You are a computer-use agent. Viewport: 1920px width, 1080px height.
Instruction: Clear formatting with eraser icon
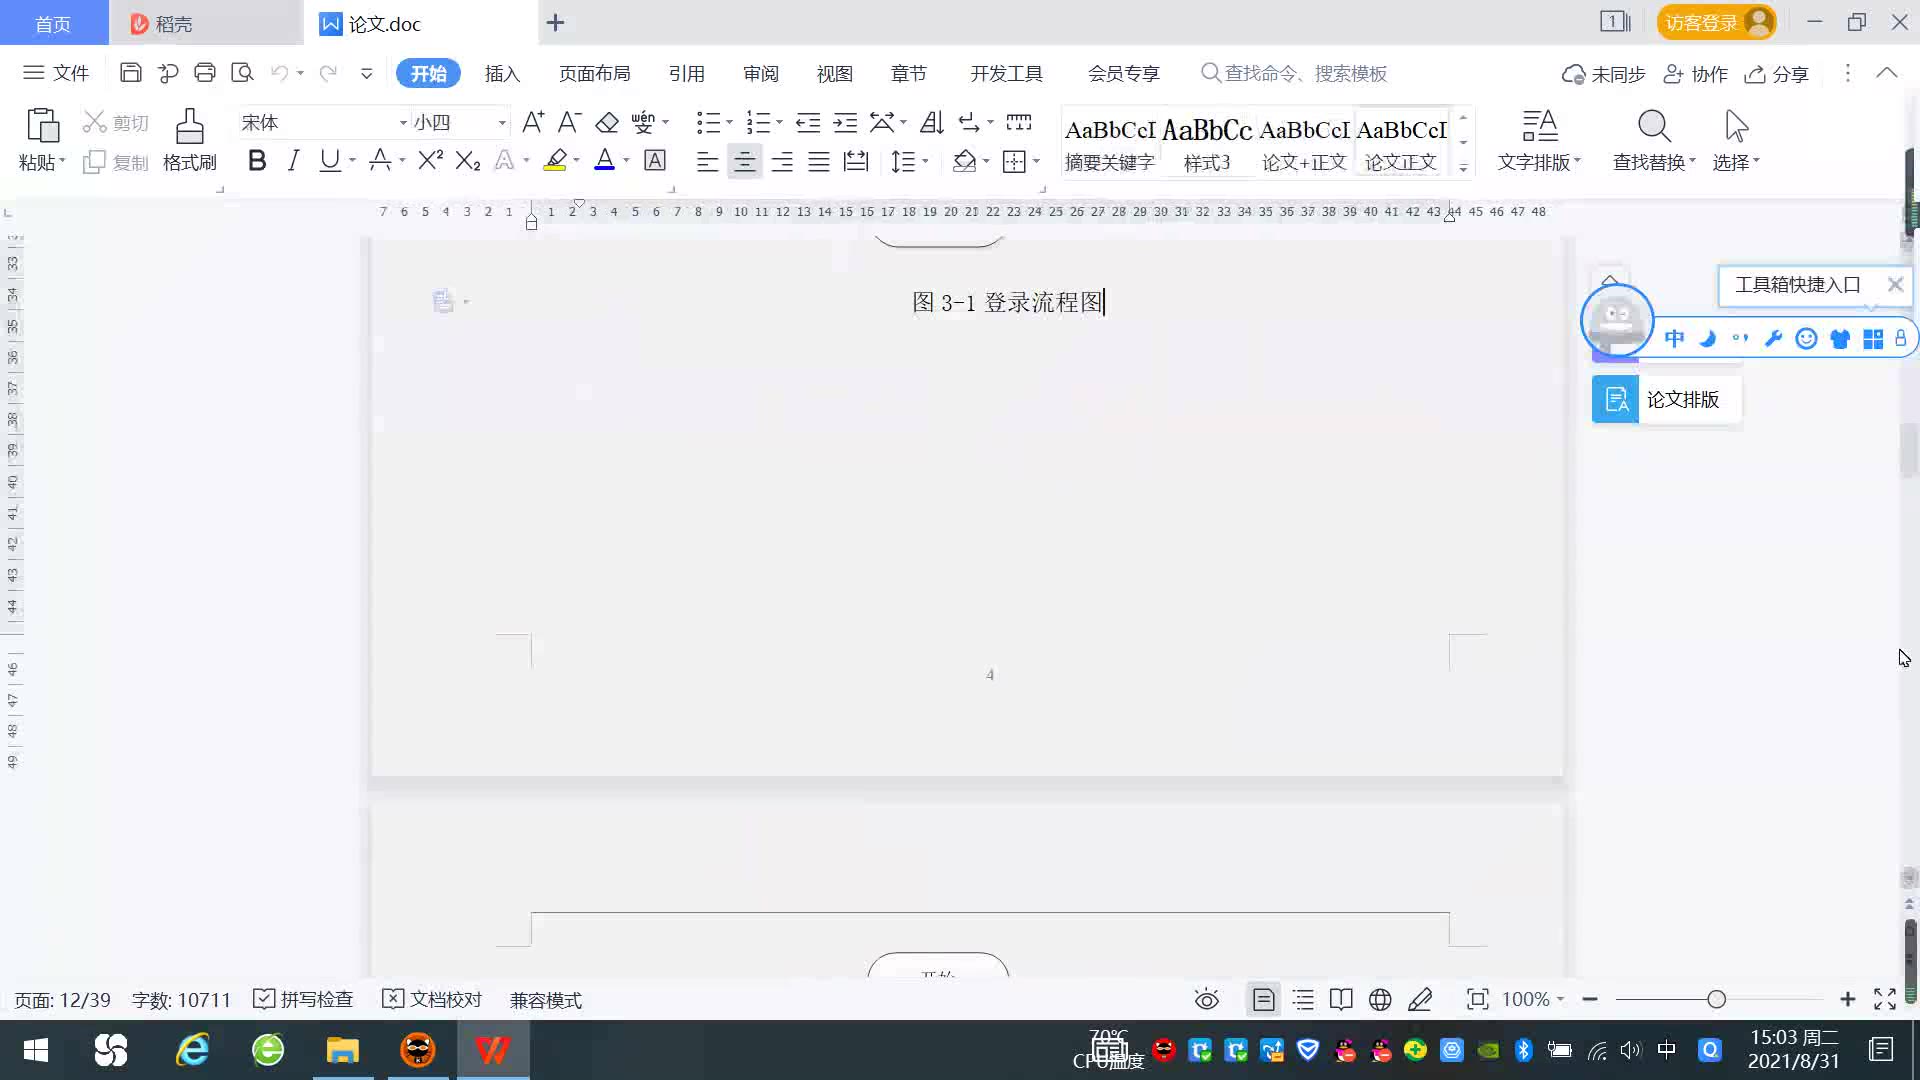(607, 122)
